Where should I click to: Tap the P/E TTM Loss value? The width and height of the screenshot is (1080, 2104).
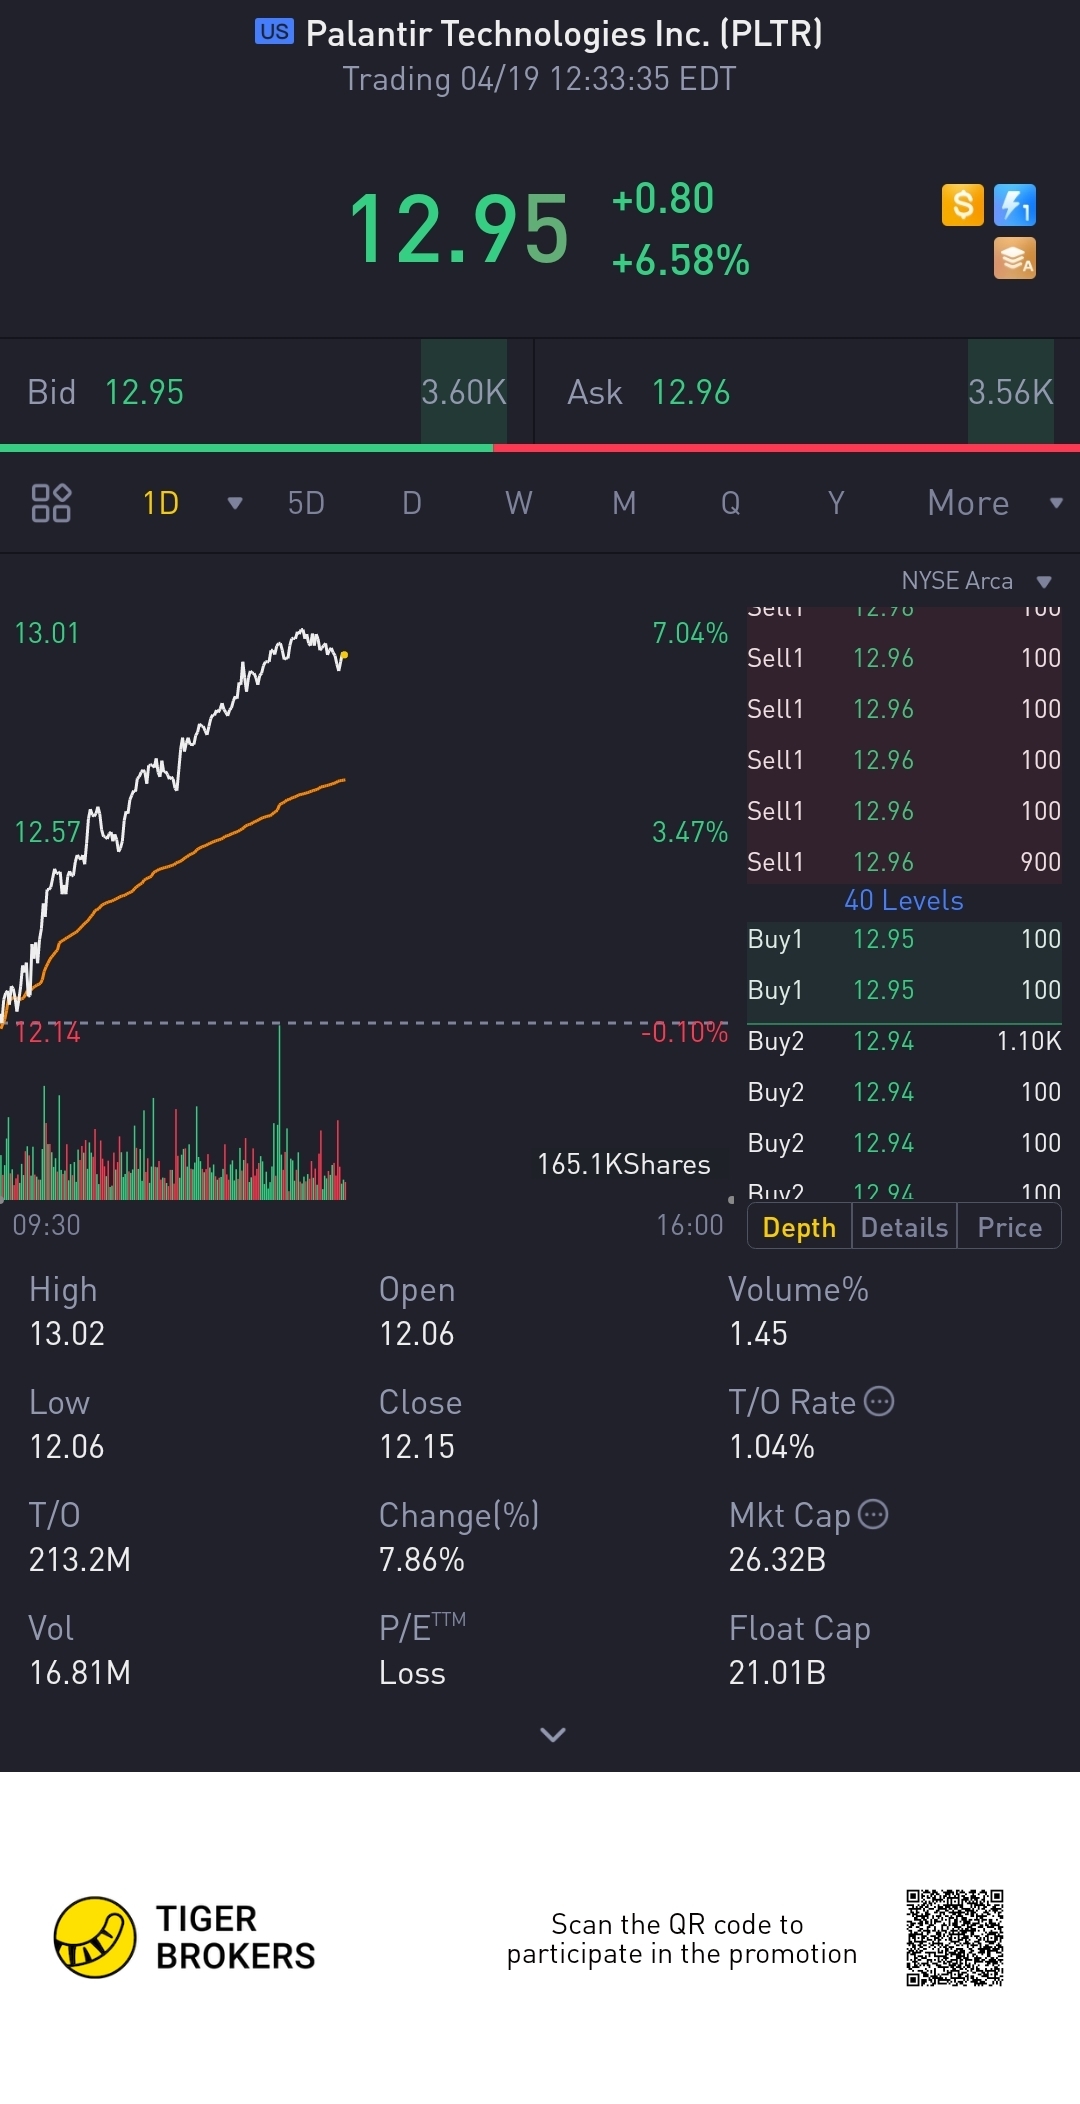[412, 1673]
